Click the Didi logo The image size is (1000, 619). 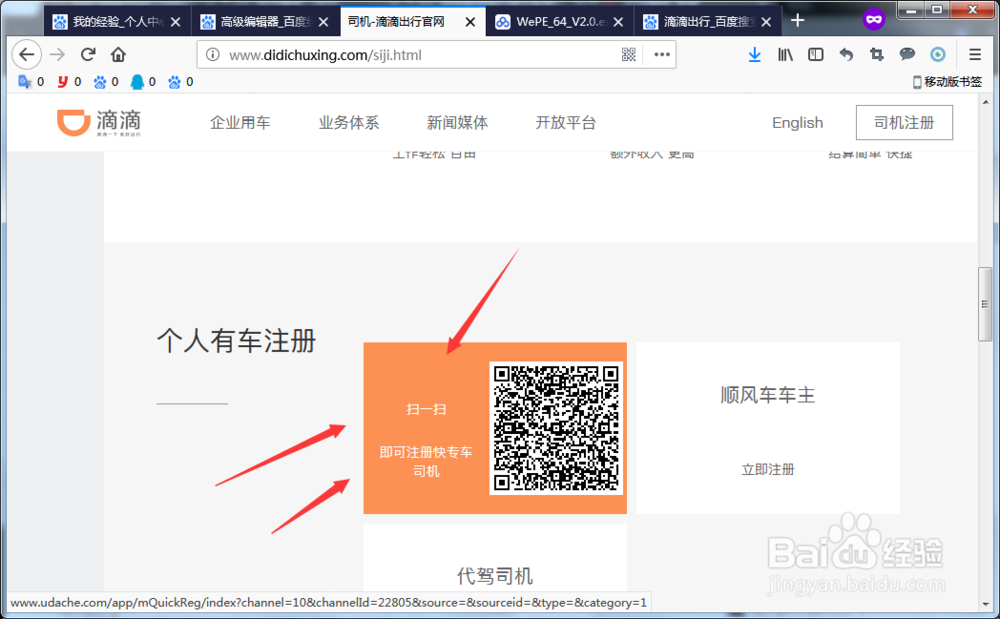(99, 122)
